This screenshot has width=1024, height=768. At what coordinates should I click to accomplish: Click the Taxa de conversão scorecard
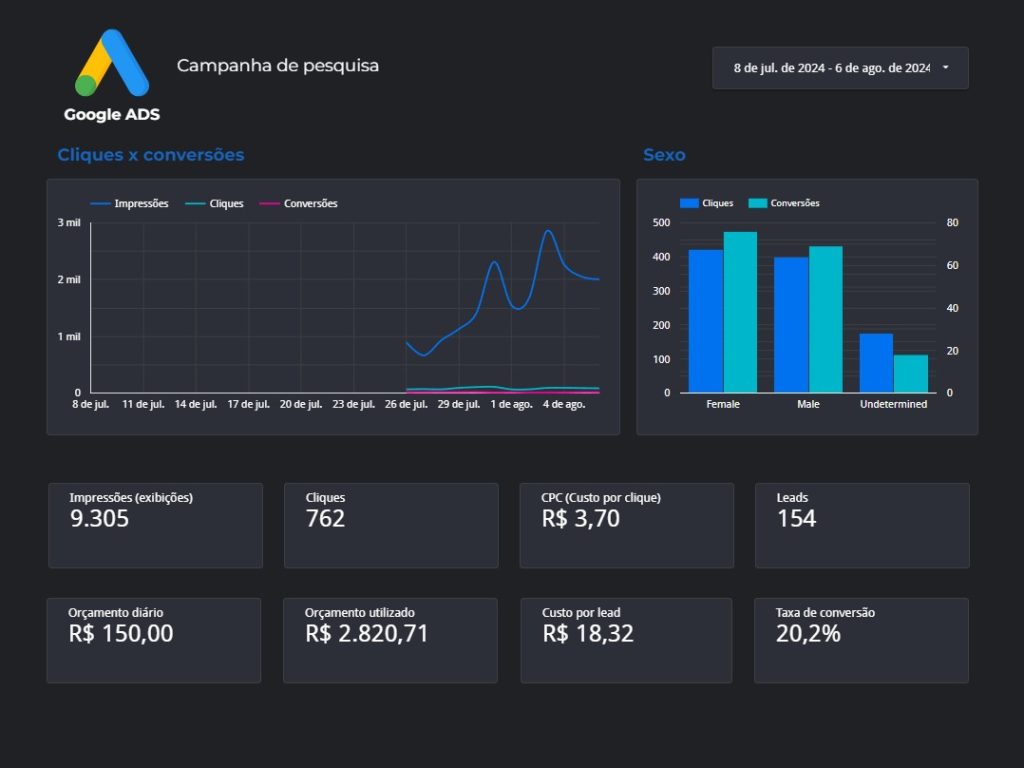tap(861, 640)
